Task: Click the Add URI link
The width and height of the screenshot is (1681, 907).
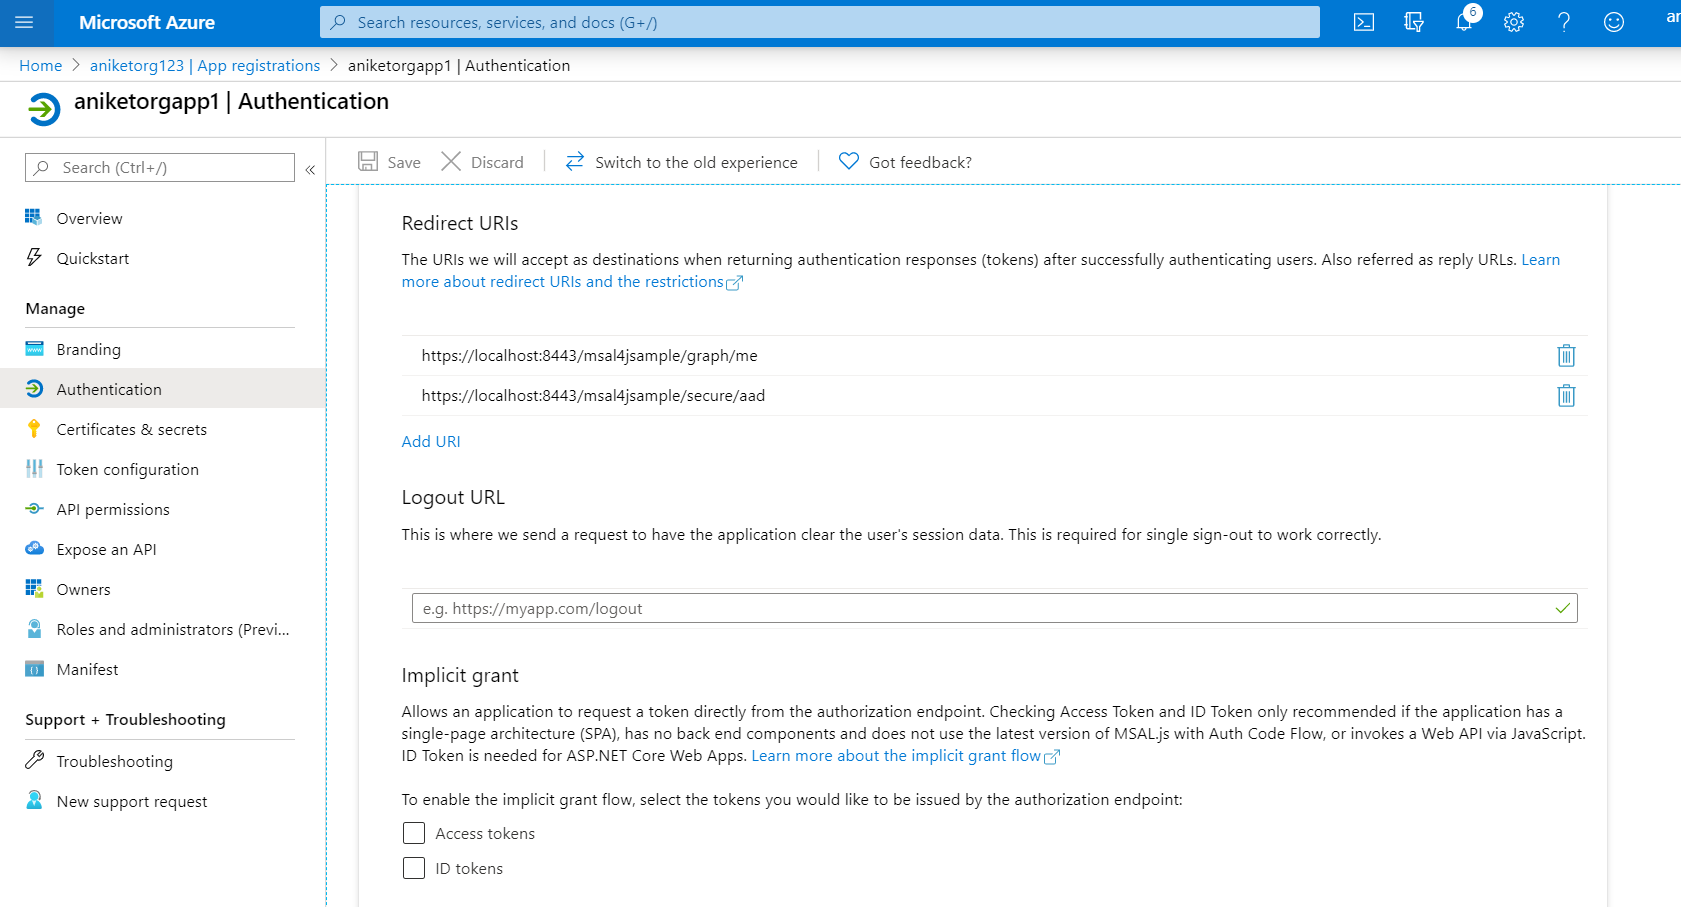Action: click(431, 441)
